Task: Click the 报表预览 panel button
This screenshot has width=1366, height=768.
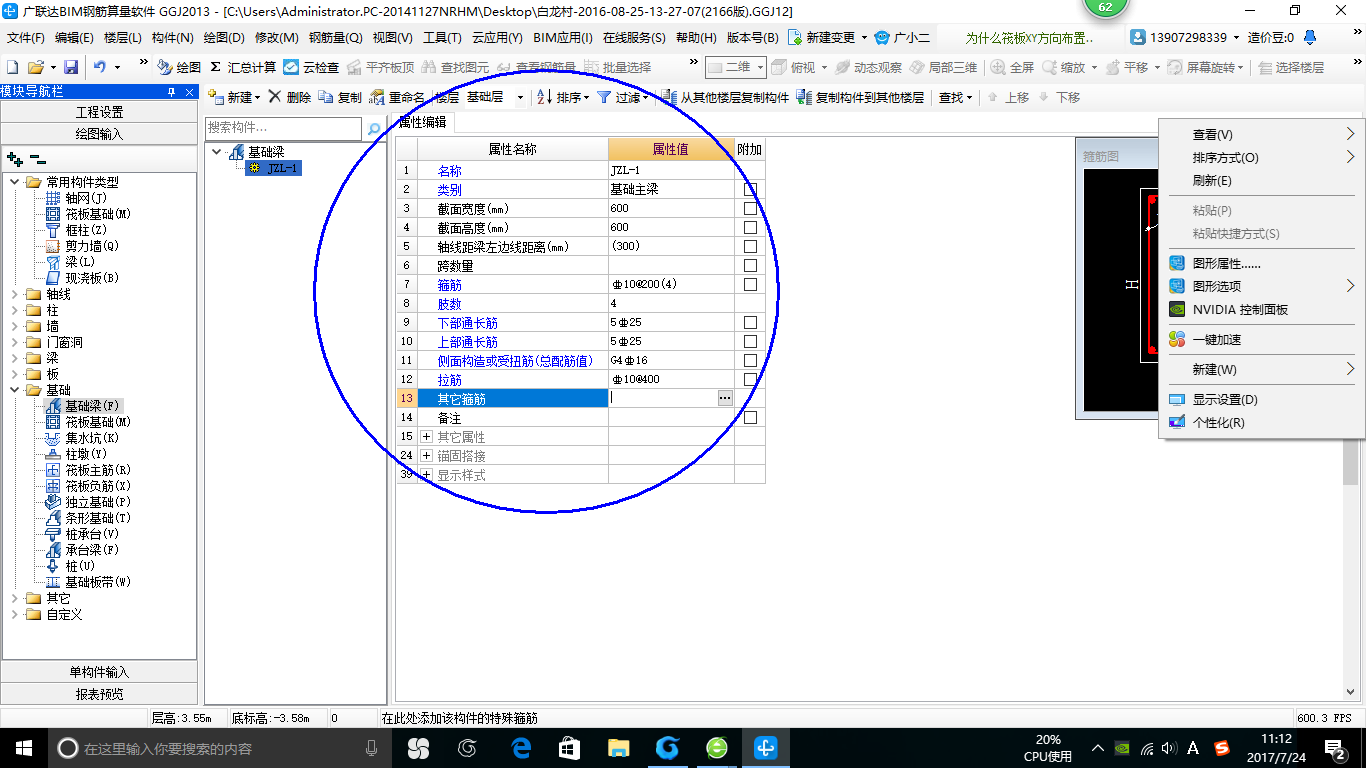Action: pyautogui.click(x=99, y=694)
